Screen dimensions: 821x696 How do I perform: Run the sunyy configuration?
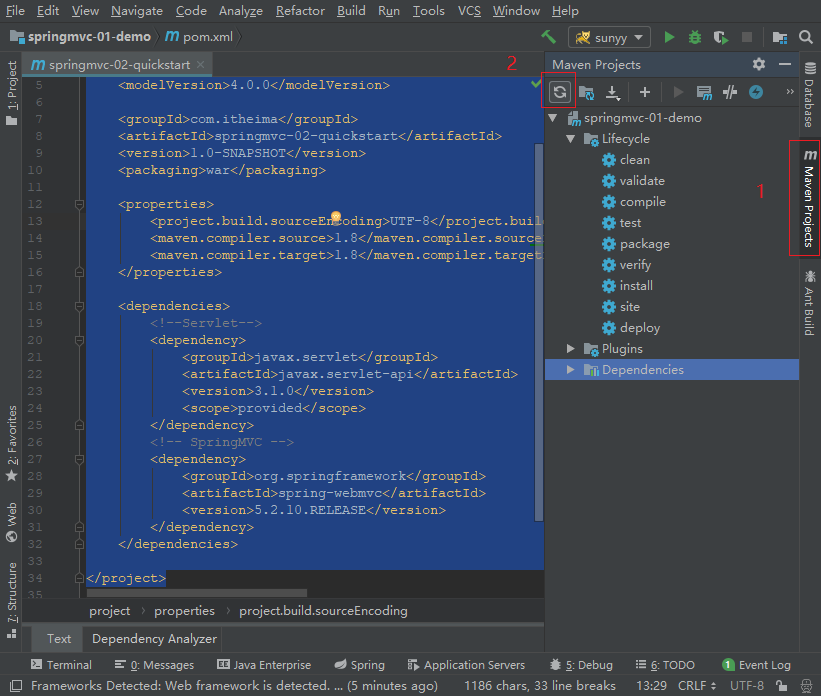click(x=669, y=37)
